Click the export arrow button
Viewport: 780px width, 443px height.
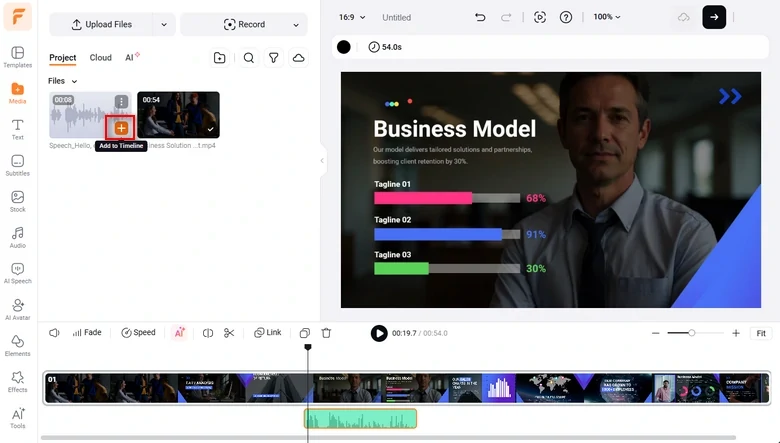click(x=714, y=17)
